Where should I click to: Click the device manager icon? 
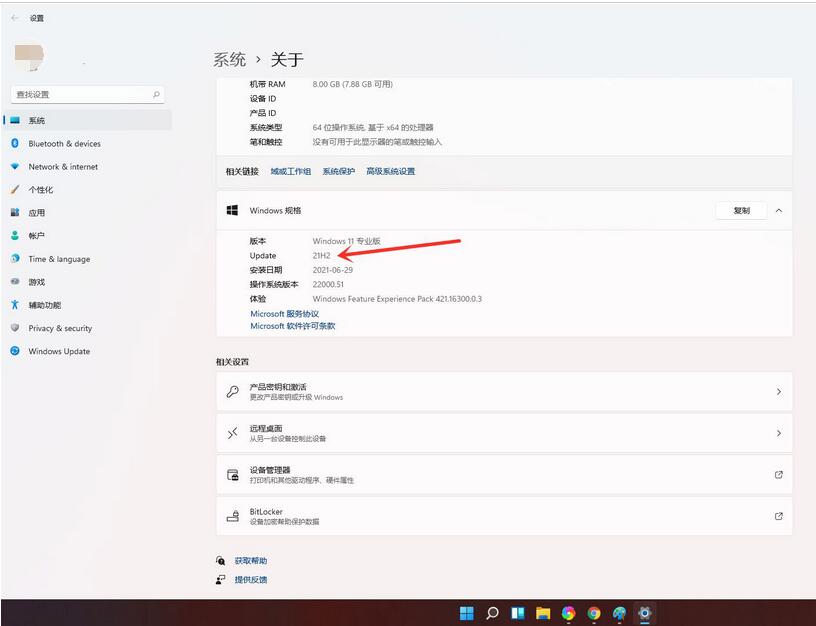point(233,475)
